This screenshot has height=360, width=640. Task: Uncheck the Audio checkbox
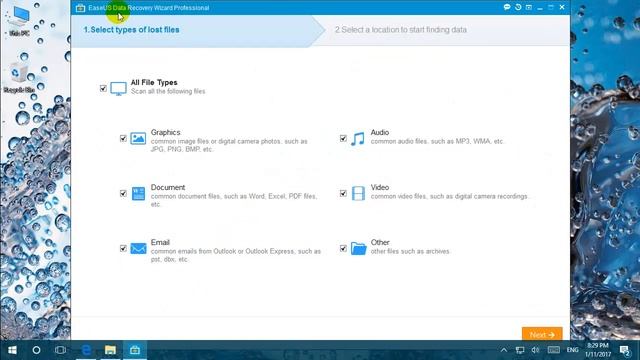point(343,138)
